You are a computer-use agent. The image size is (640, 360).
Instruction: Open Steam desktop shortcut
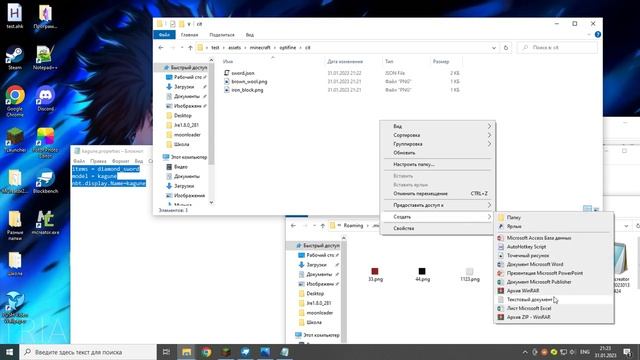point(15,58)
